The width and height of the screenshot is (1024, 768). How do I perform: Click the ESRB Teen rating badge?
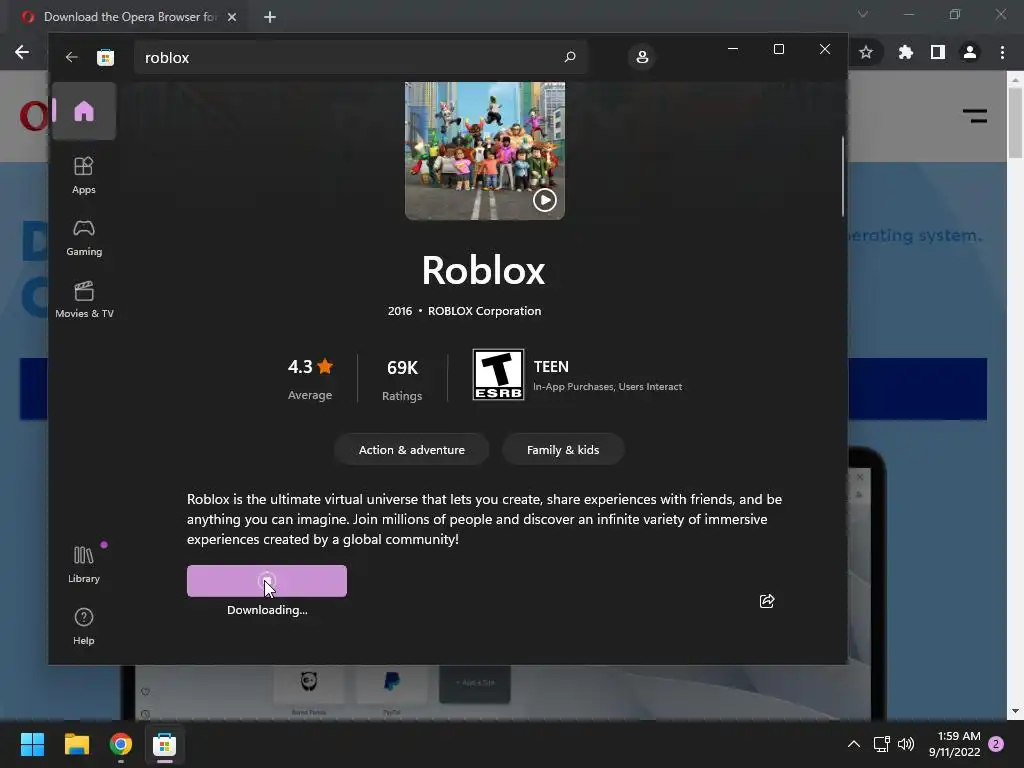498,374
